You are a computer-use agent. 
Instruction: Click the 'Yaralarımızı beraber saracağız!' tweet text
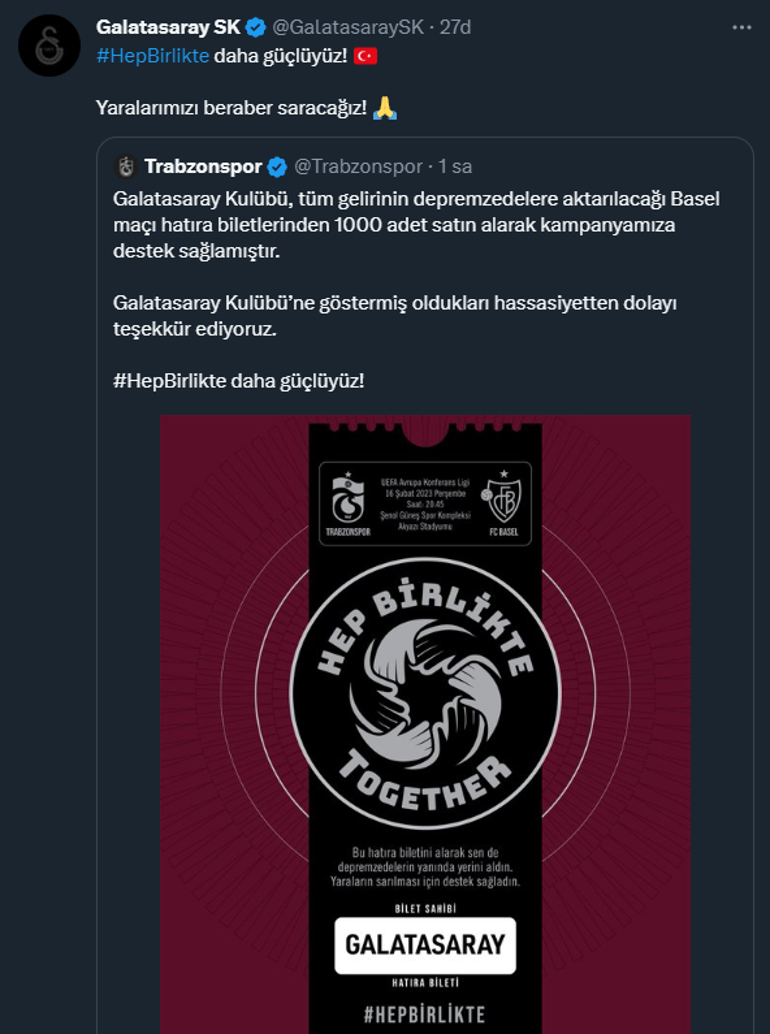tap(231, 107)
